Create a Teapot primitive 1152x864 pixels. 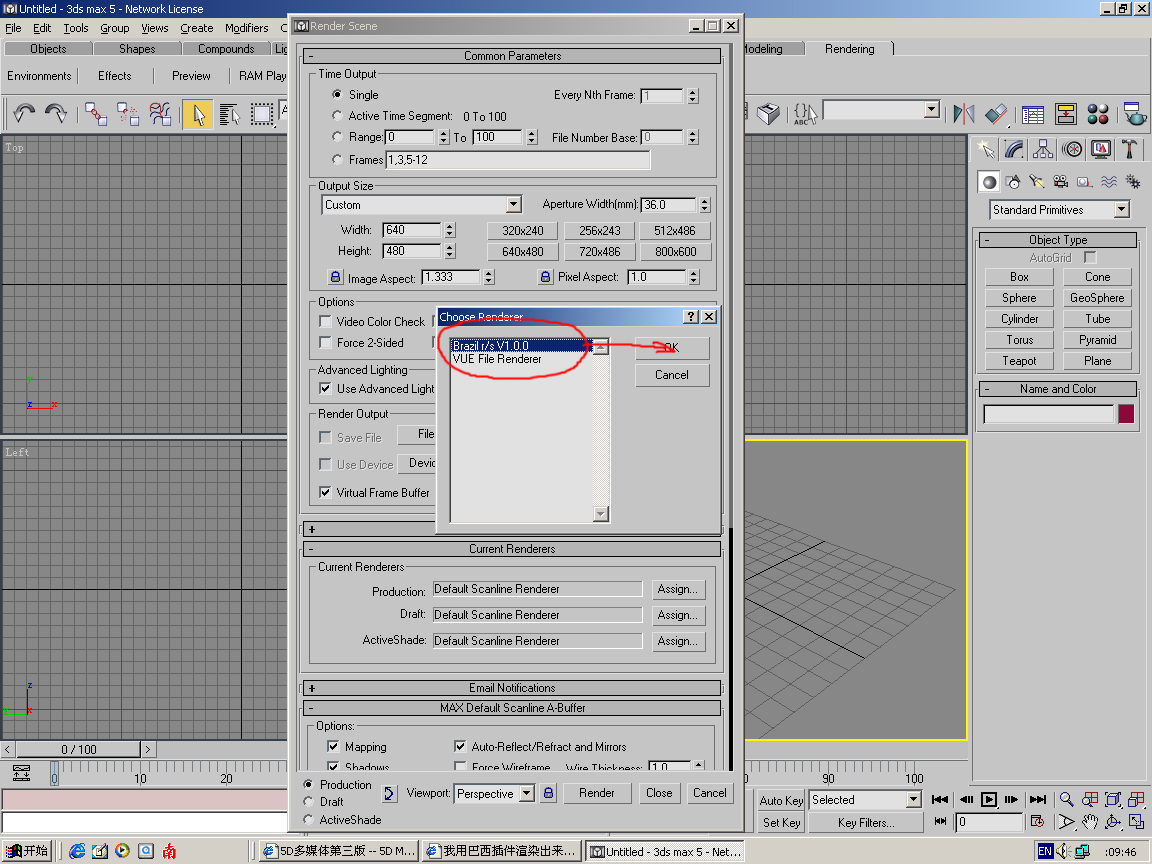[x=1019, y=361]
